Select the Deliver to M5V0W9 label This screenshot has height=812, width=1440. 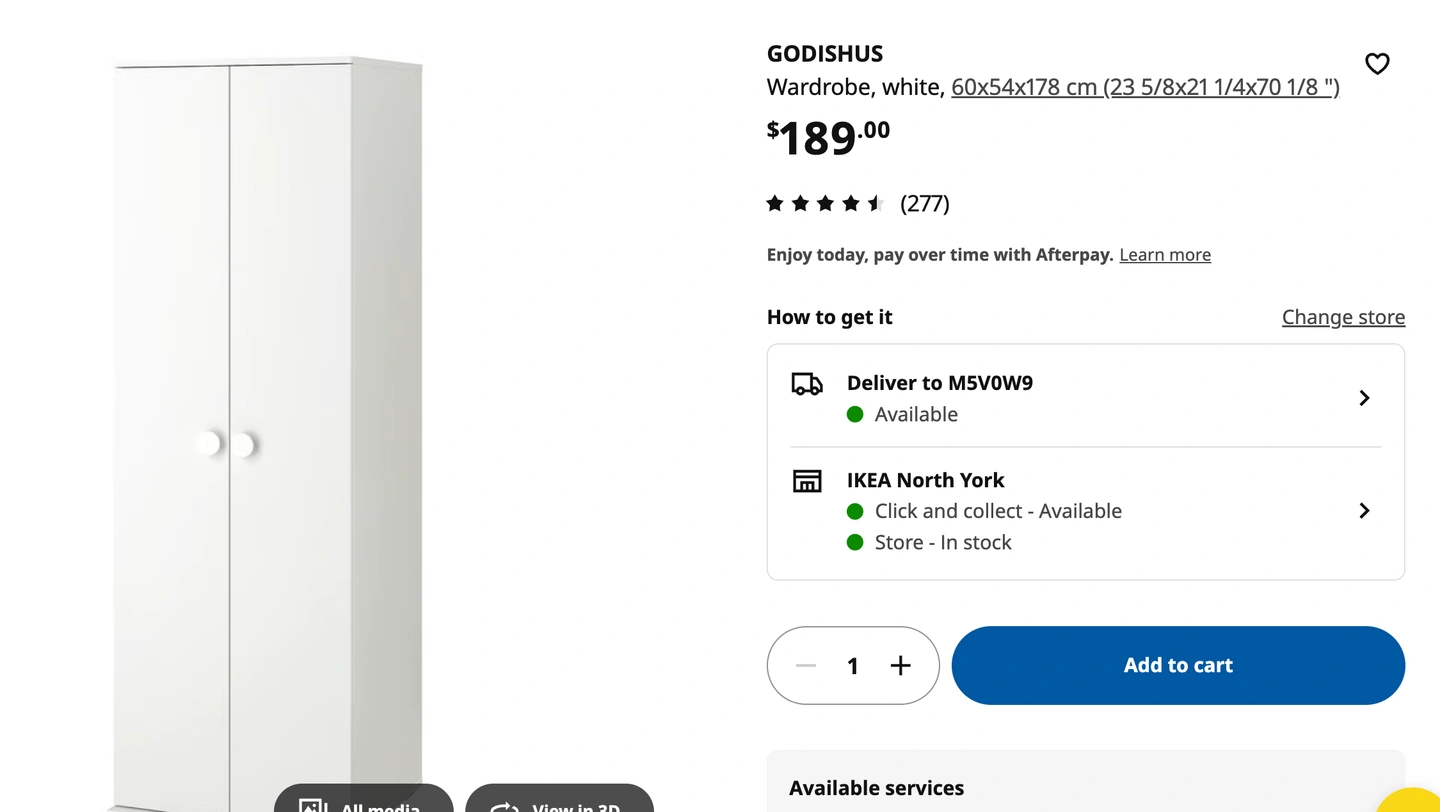pos(939,383)
